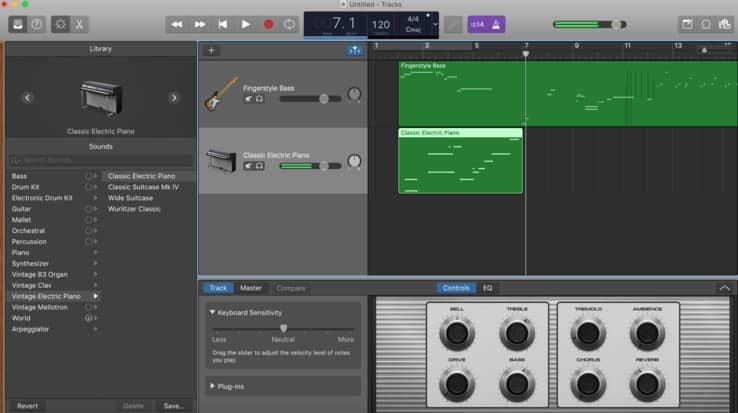Solo the Fingerstyle Bass track with headphones
Screen dimensions: 738x413
pos(259,99)
